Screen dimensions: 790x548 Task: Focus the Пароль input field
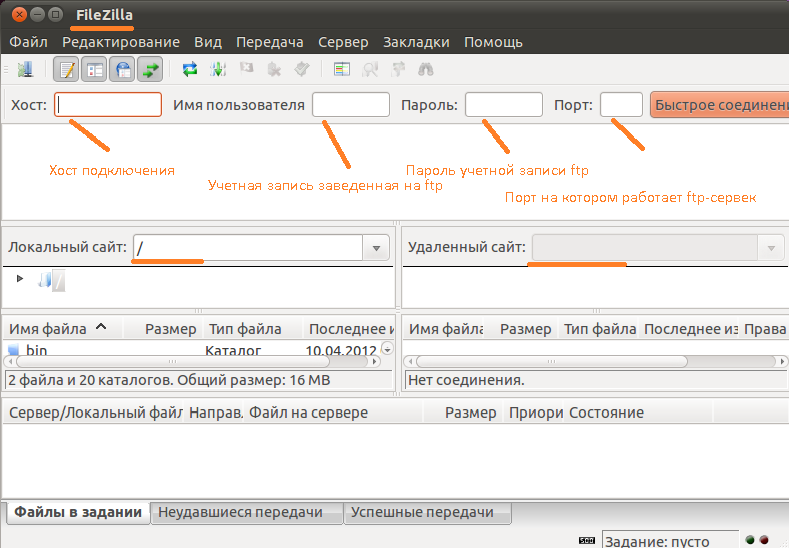[504, 105]
